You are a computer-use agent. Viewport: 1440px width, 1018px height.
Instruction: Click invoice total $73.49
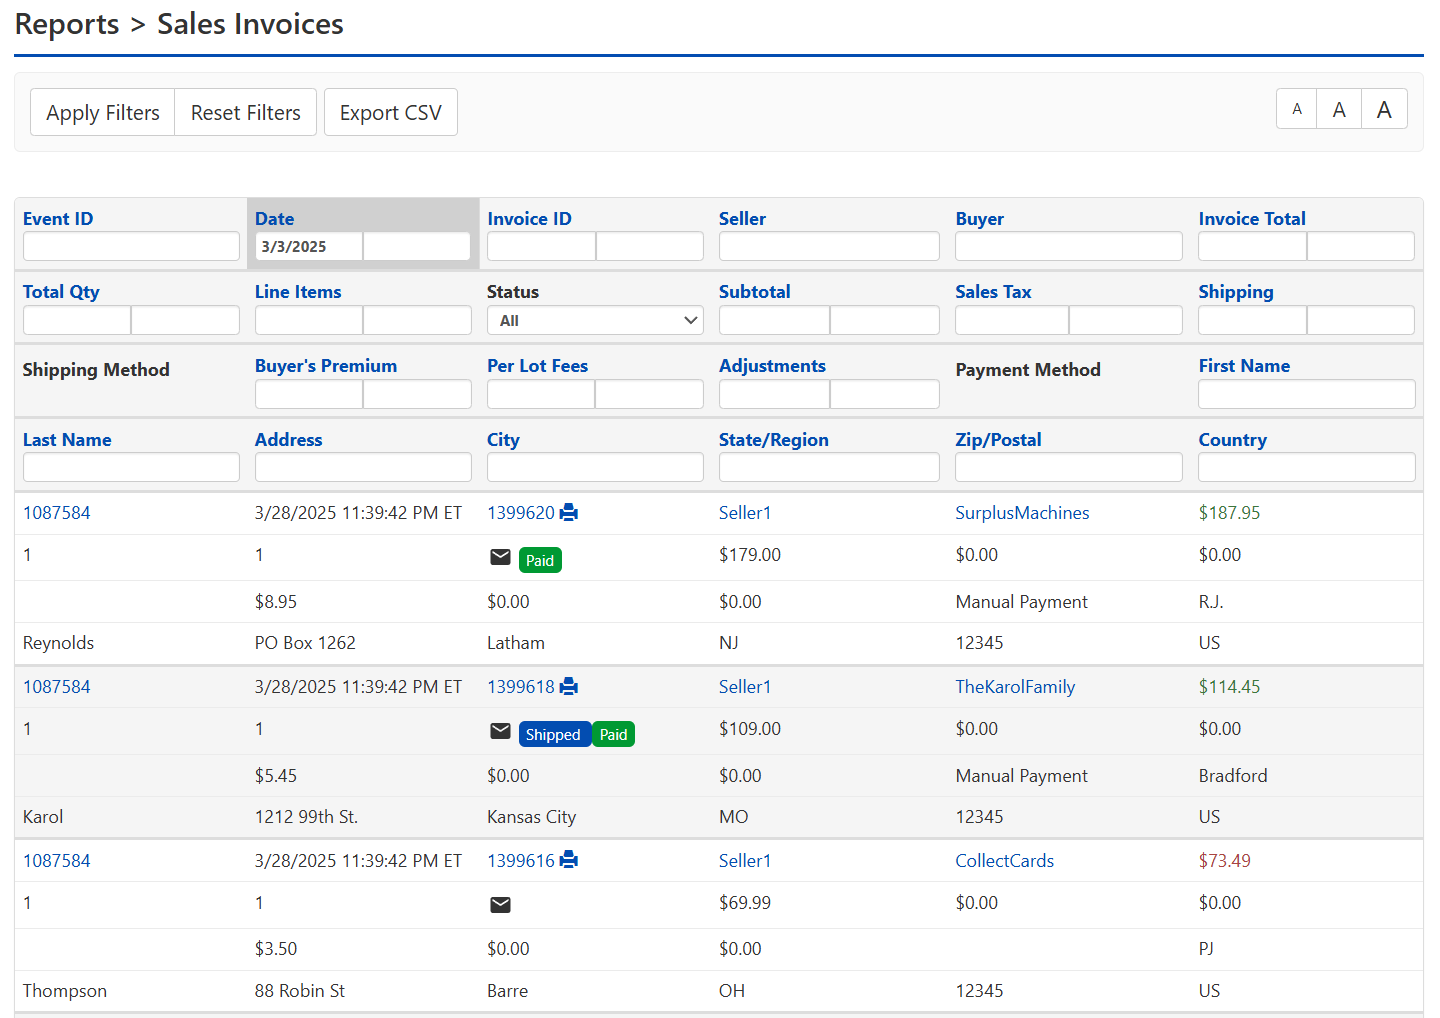click(1224, 861)
